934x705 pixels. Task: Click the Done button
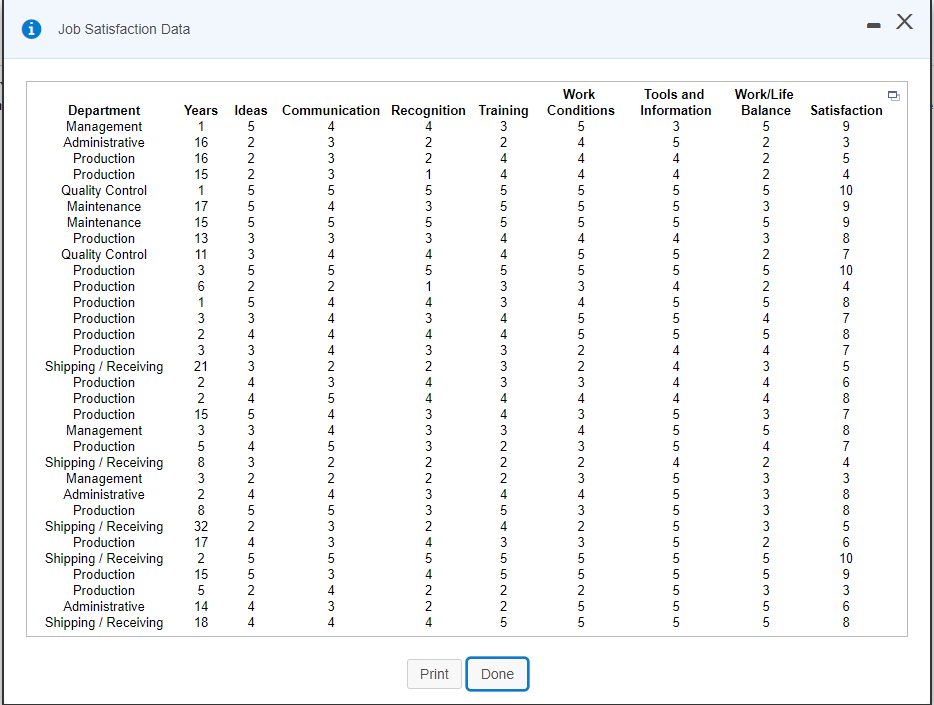click(x=497, y=674)
